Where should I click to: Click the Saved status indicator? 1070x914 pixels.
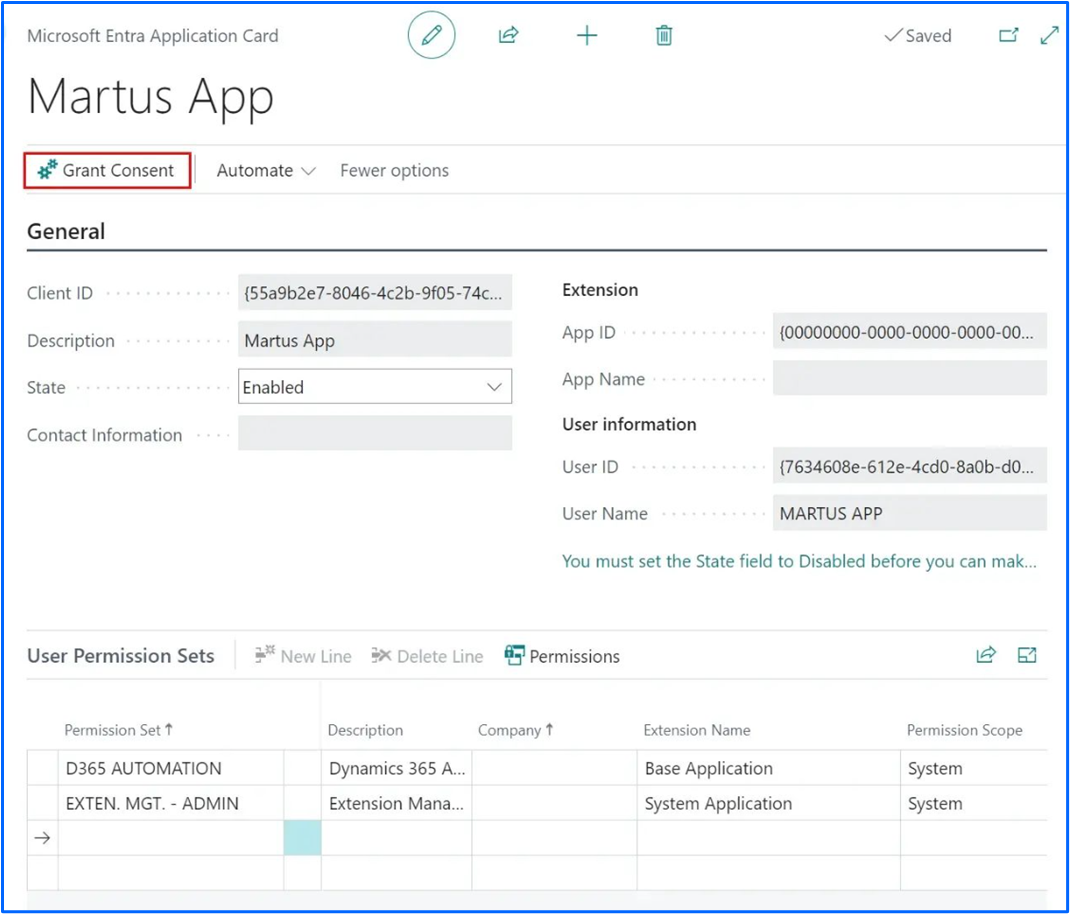click(x=917, y=35)
